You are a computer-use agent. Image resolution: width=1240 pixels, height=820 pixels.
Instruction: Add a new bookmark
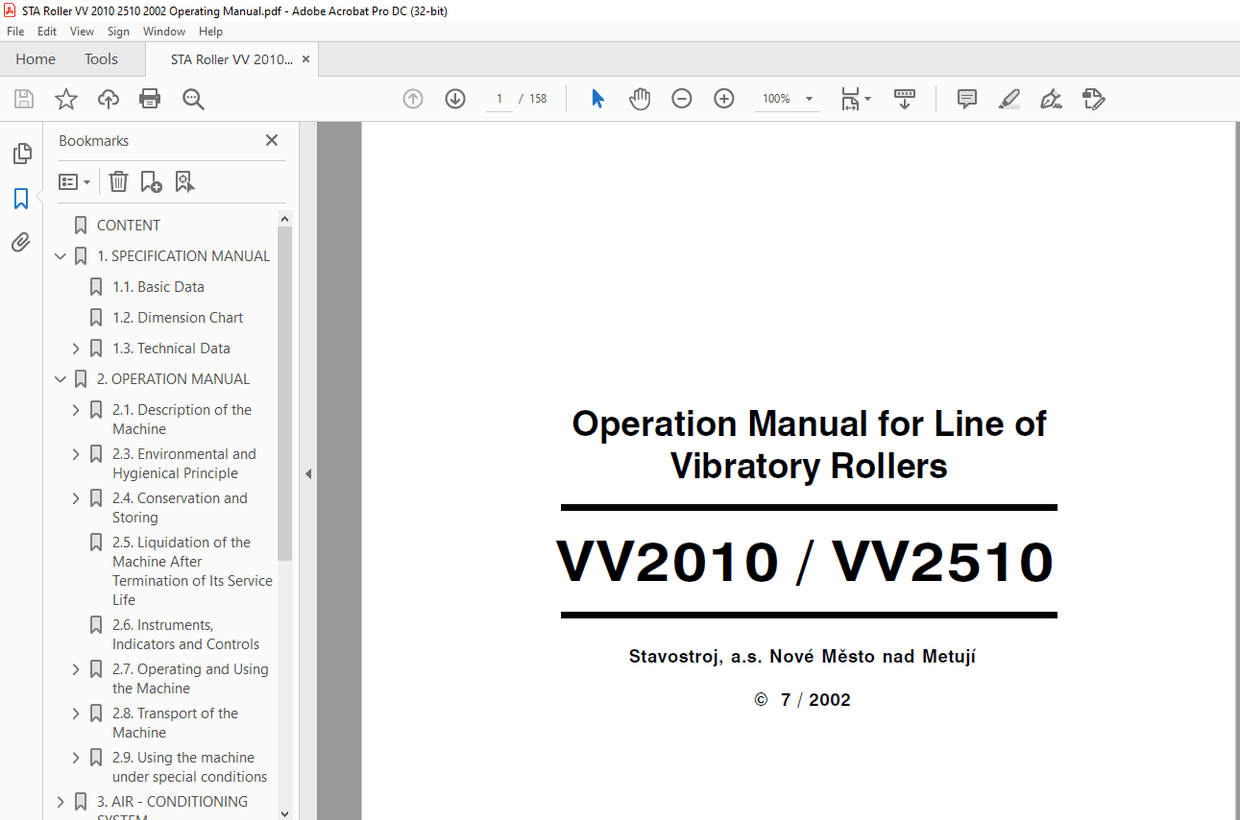pyautogui.click(x=150, y=181)
